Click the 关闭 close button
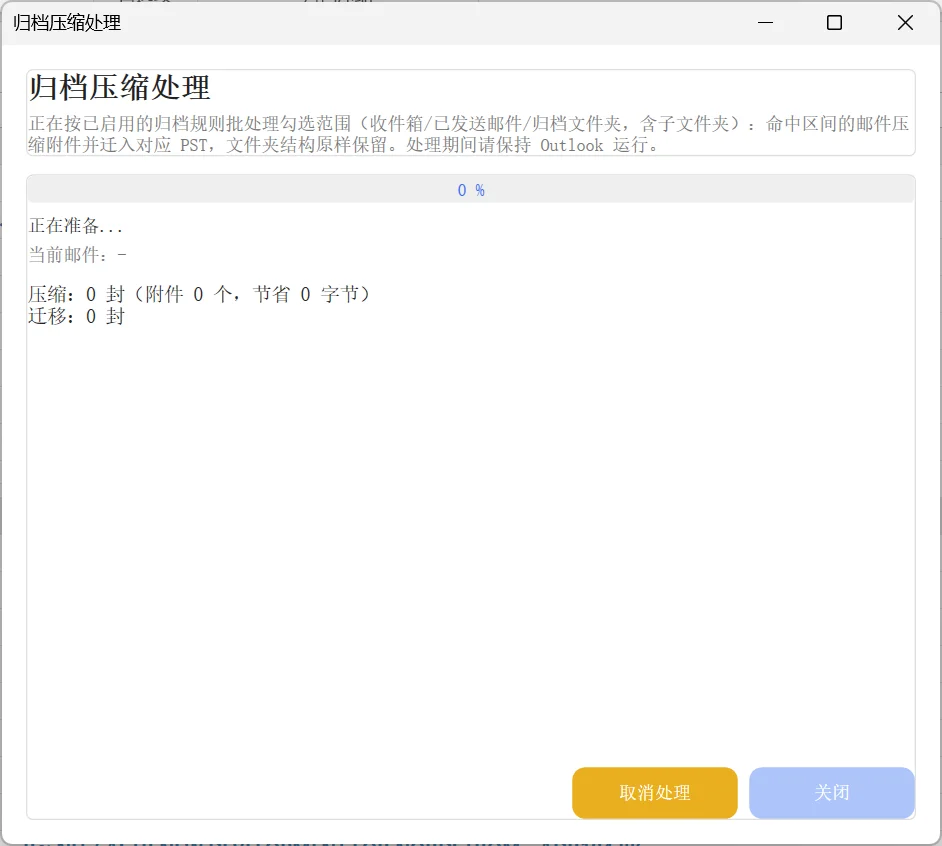Viewport: 942px width, 846px height. click(831, 793)
